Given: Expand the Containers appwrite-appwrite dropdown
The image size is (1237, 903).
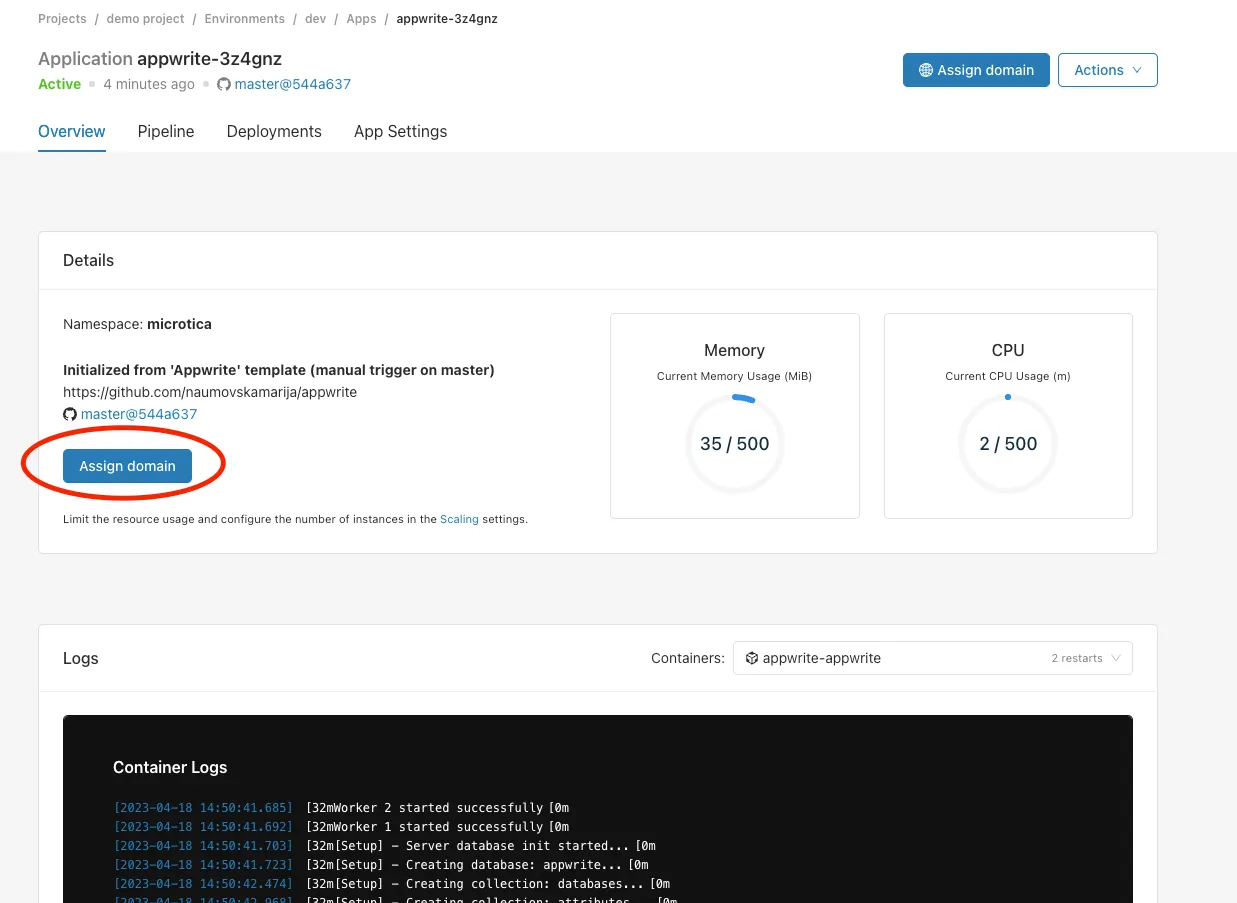Looking at the screenshot, I should [x=933, y=658].
